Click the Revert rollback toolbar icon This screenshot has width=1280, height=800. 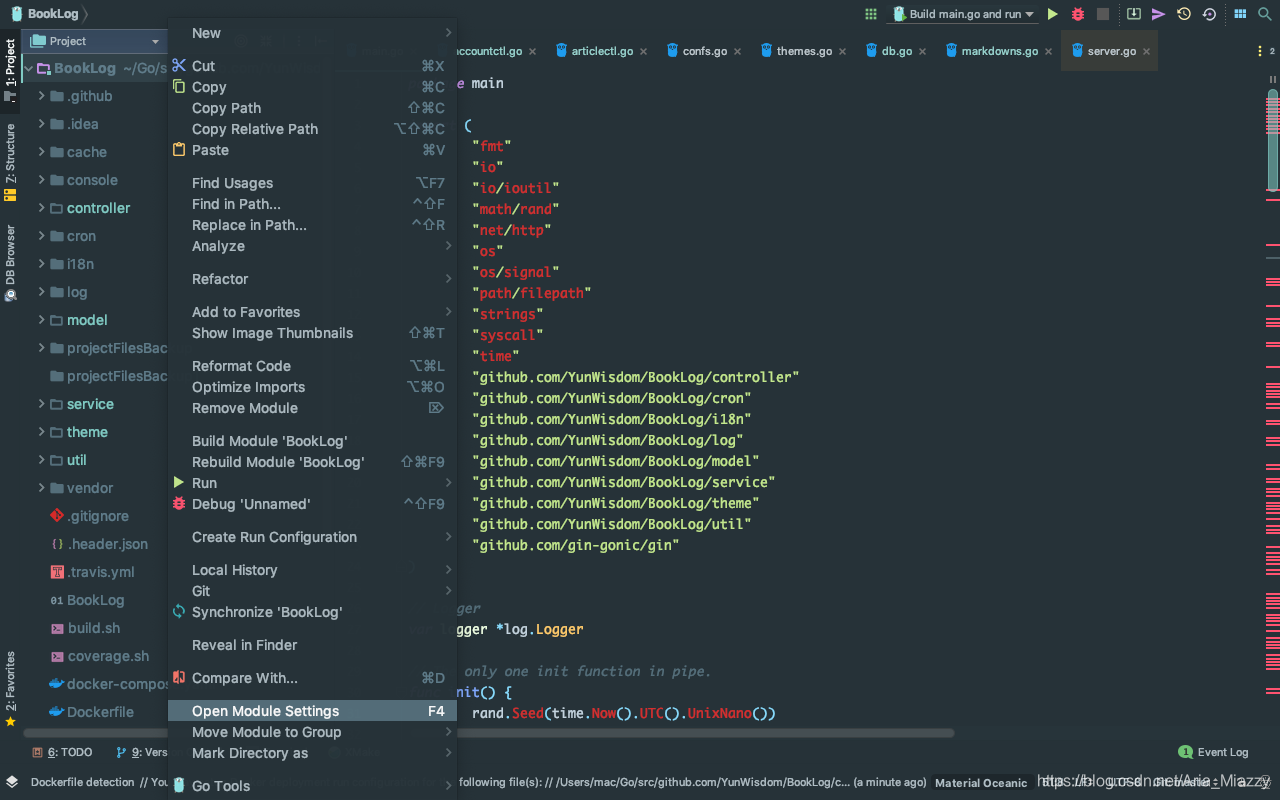1209,14
